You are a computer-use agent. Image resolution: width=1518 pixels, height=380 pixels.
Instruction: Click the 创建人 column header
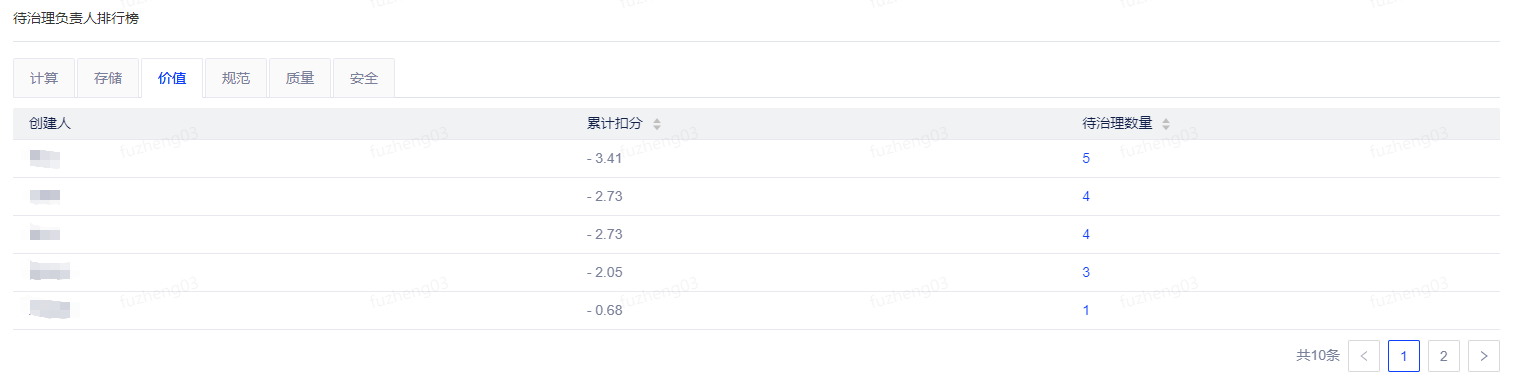[x=50, y=124]
